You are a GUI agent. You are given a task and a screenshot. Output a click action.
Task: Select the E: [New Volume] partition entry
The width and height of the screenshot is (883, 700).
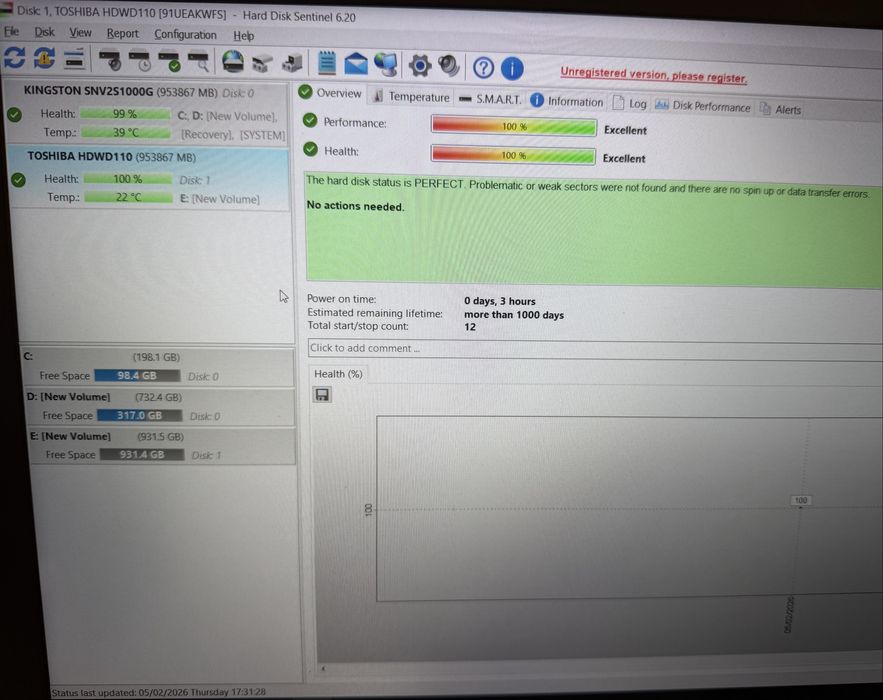pos(162,446)
